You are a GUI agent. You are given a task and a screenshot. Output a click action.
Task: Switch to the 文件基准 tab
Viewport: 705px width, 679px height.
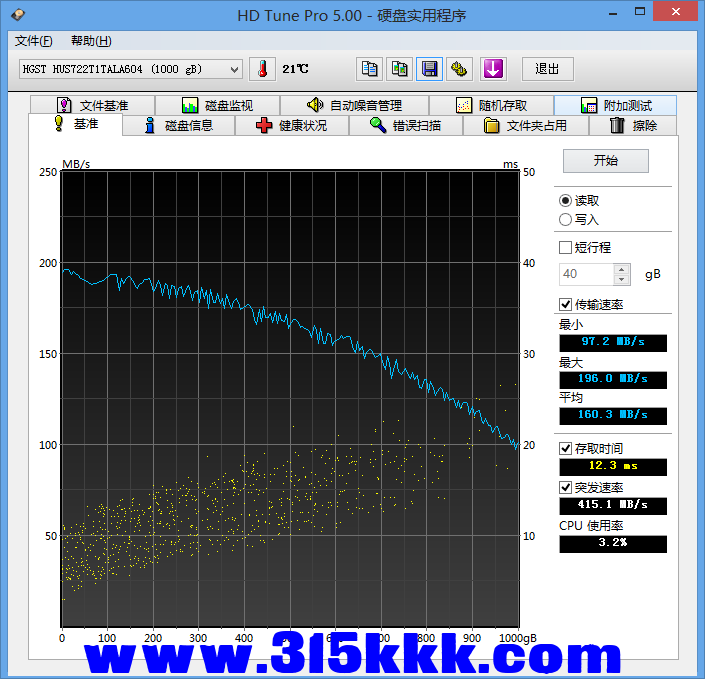pyautogui.click(x=93, y=105)
